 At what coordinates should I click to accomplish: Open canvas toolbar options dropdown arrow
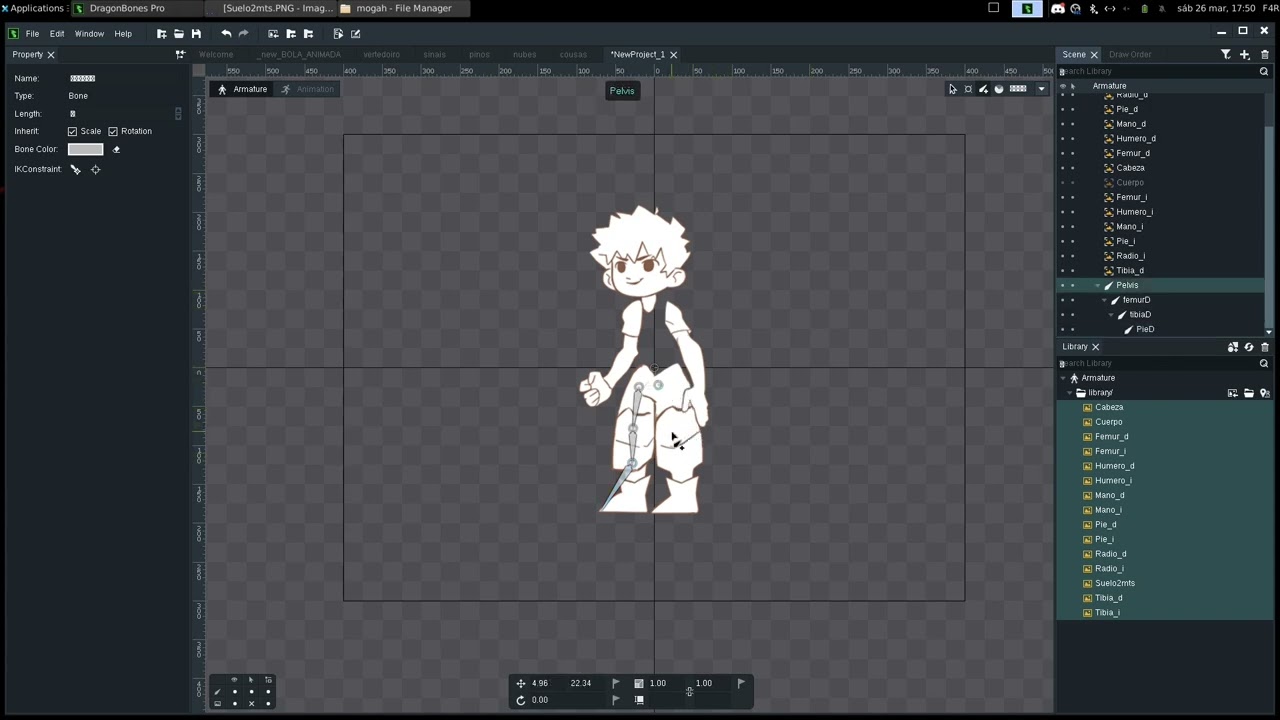pos(1041,89)
